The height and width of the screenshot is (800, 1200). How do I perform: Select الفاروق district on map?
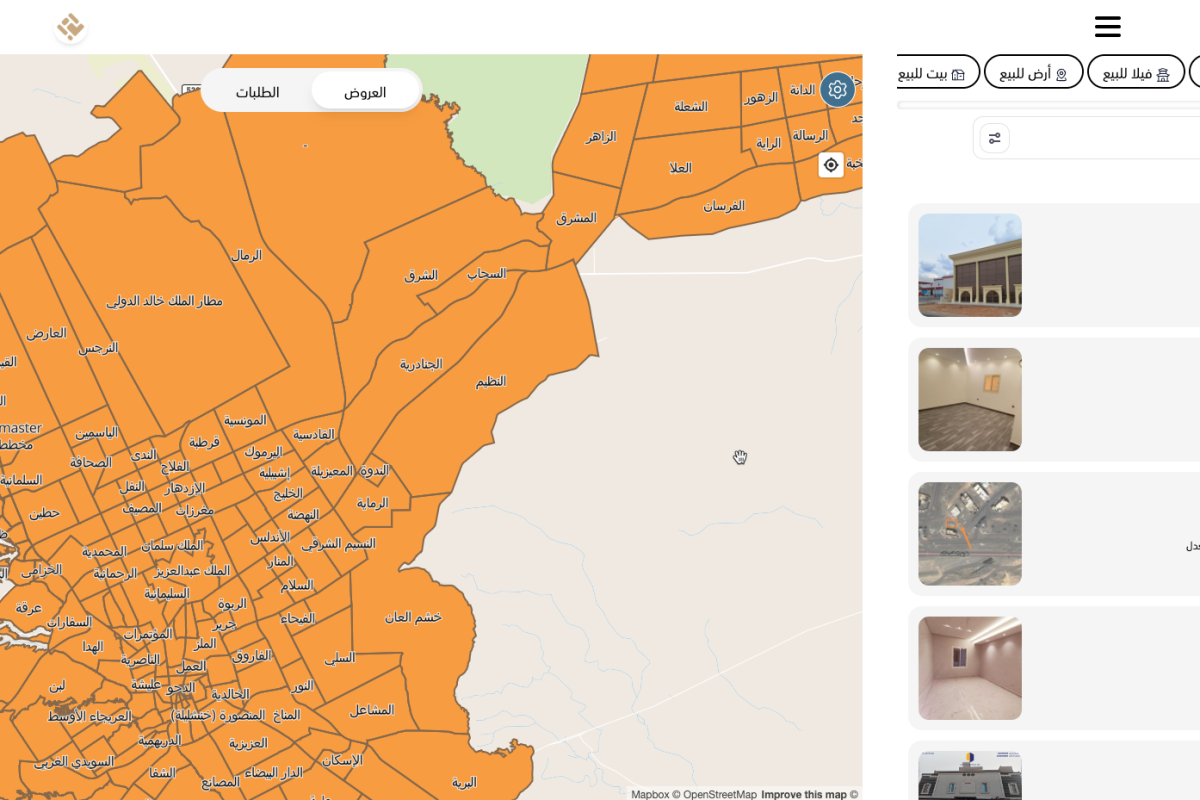[252, 656]
